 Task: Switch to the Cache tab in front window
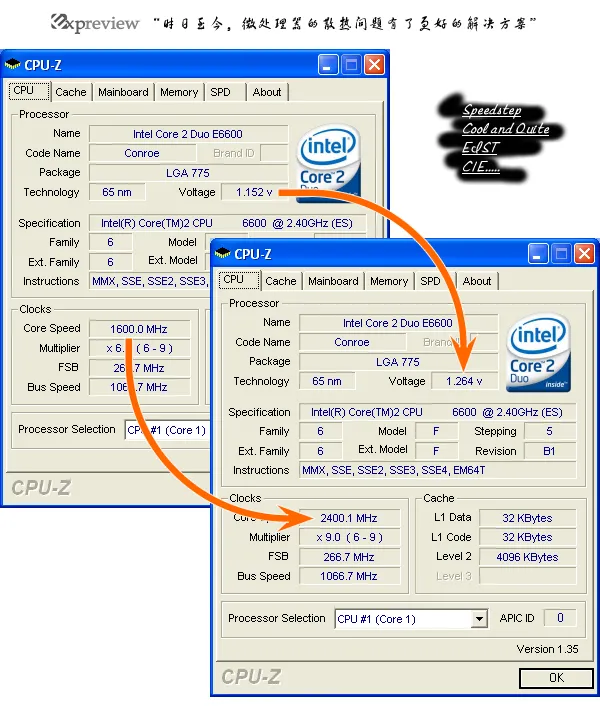pyautogui.click(x=281, y=281)
